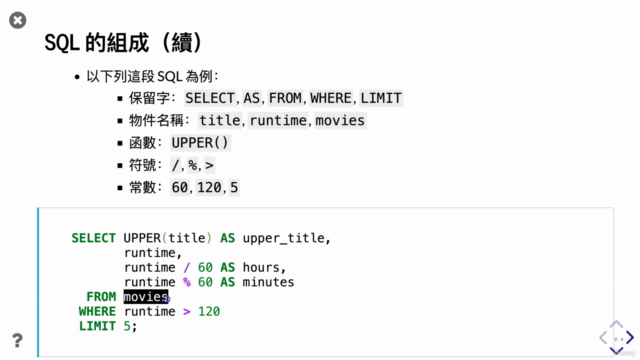Click the 函數 label
640x360 pixels.
click(142, 143)
